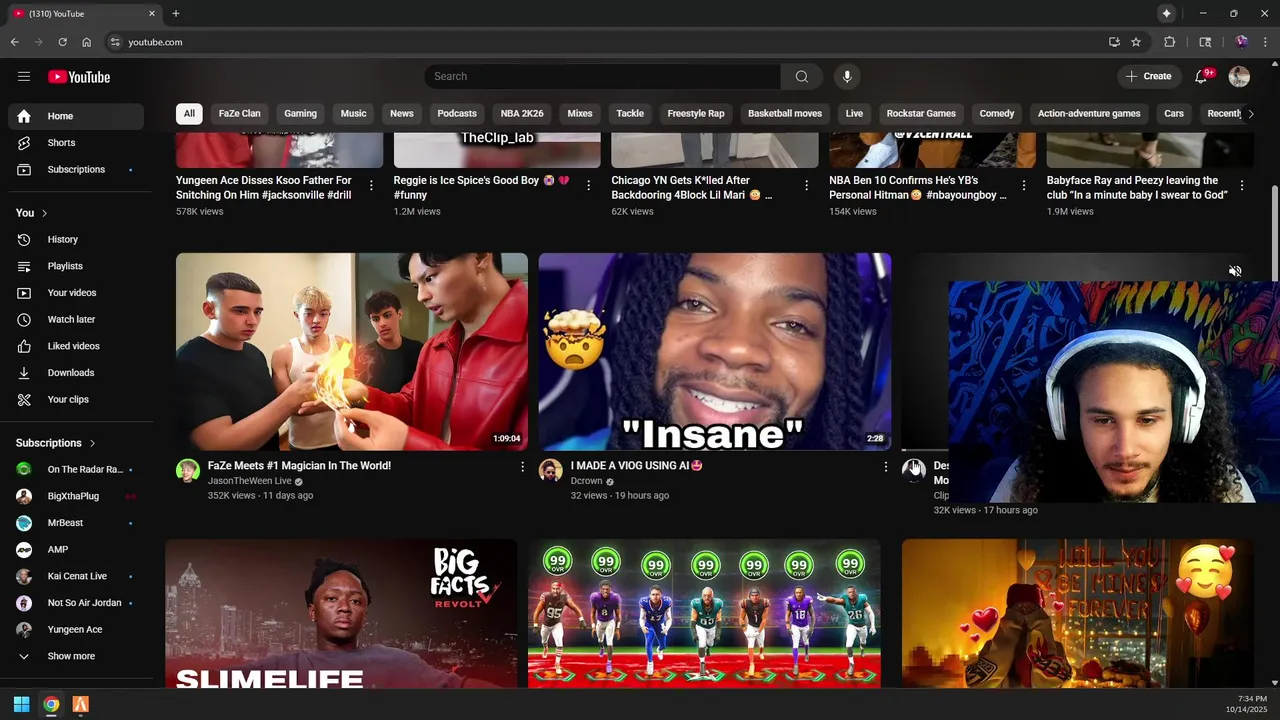The width and height of the screenshot is (1280, 720).
Task: Open options for Yungeen Ace Disses video
Action: (371, 186)
